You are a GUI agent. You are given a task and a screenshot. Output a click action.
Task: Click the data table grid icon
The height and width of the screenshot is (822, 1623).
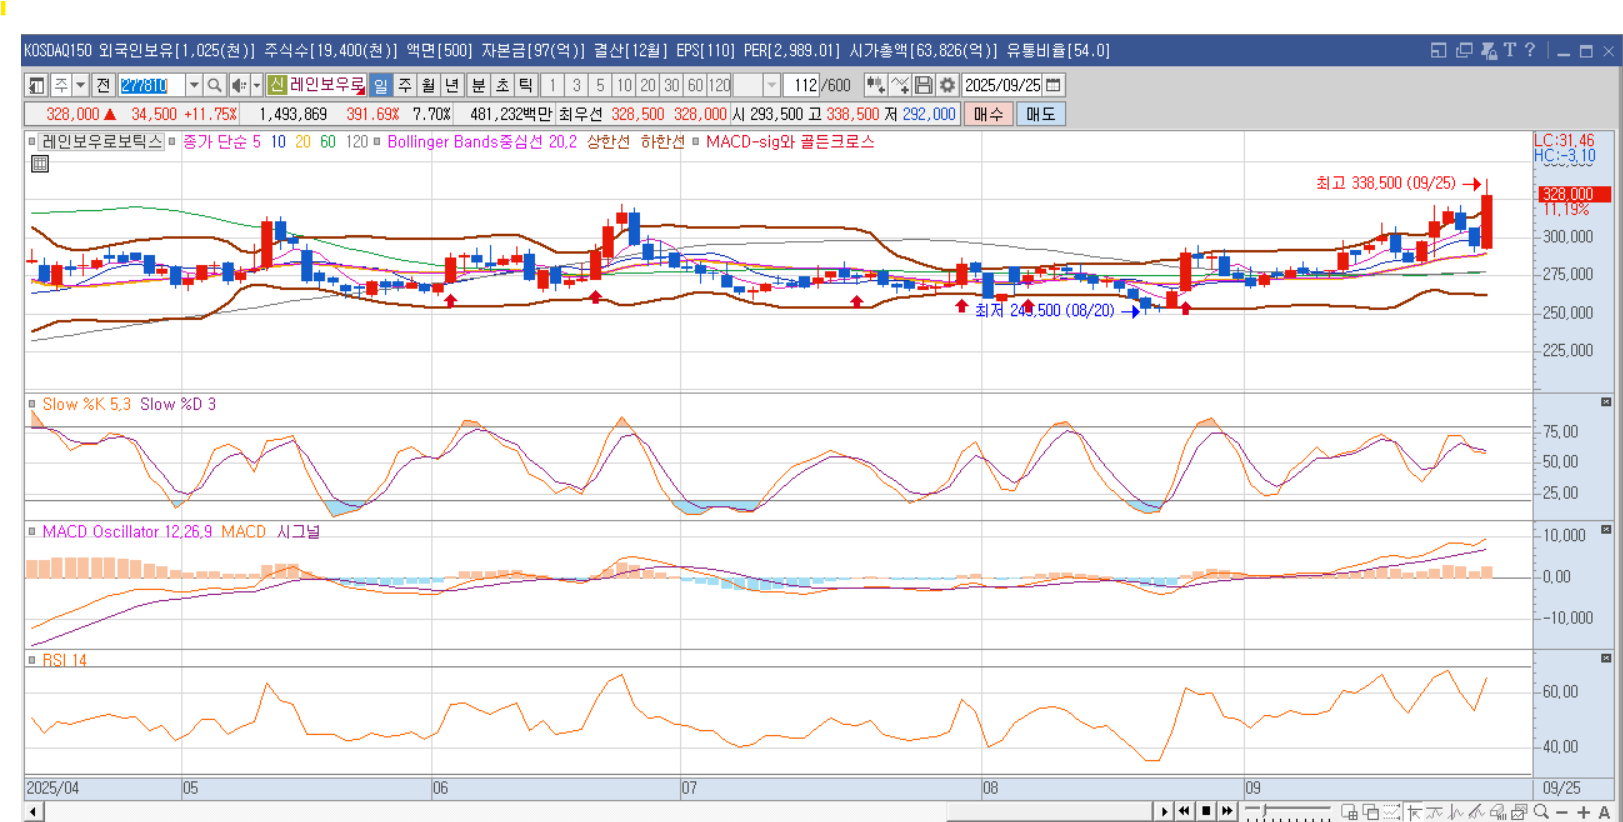click(40, 164)
